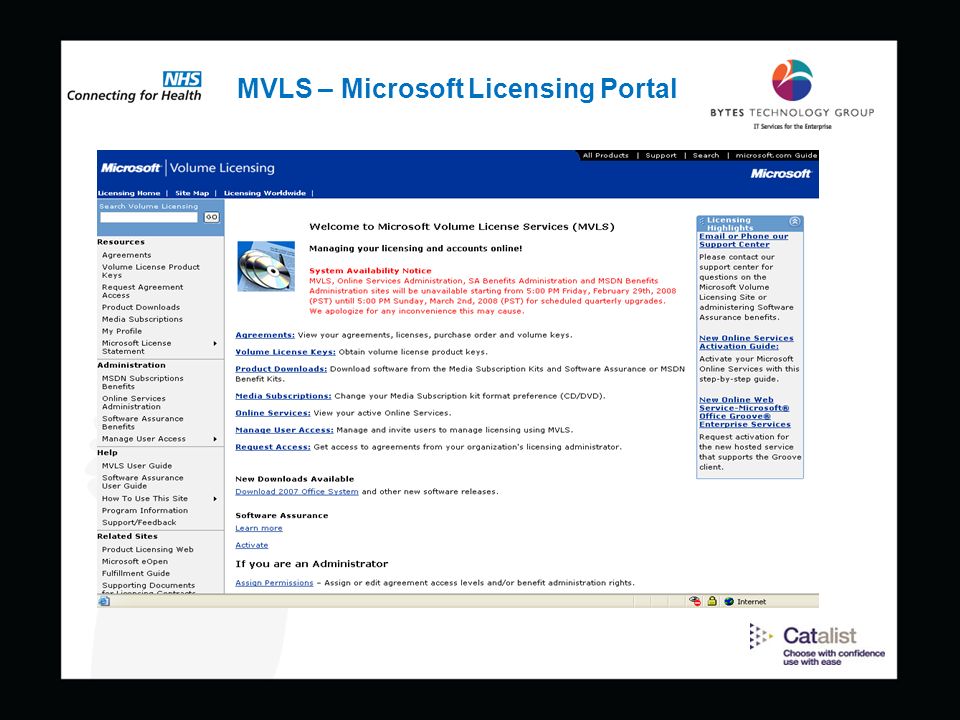Open Email or Phone our Support Center
Viewport: 960px width, 720px height.
[x=743, y=240]
